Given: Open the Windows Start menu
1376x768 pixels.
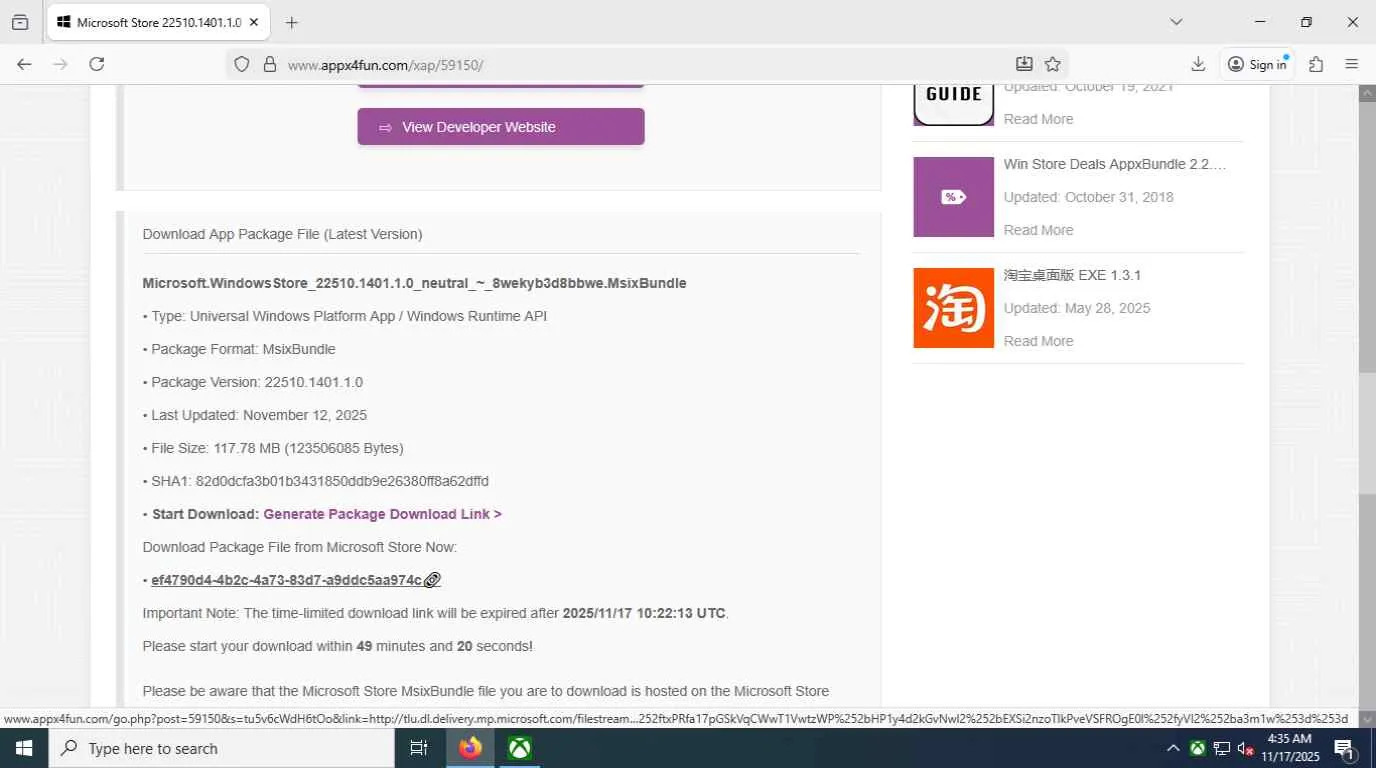Looking at the screenshot, I should click(23, 748).
